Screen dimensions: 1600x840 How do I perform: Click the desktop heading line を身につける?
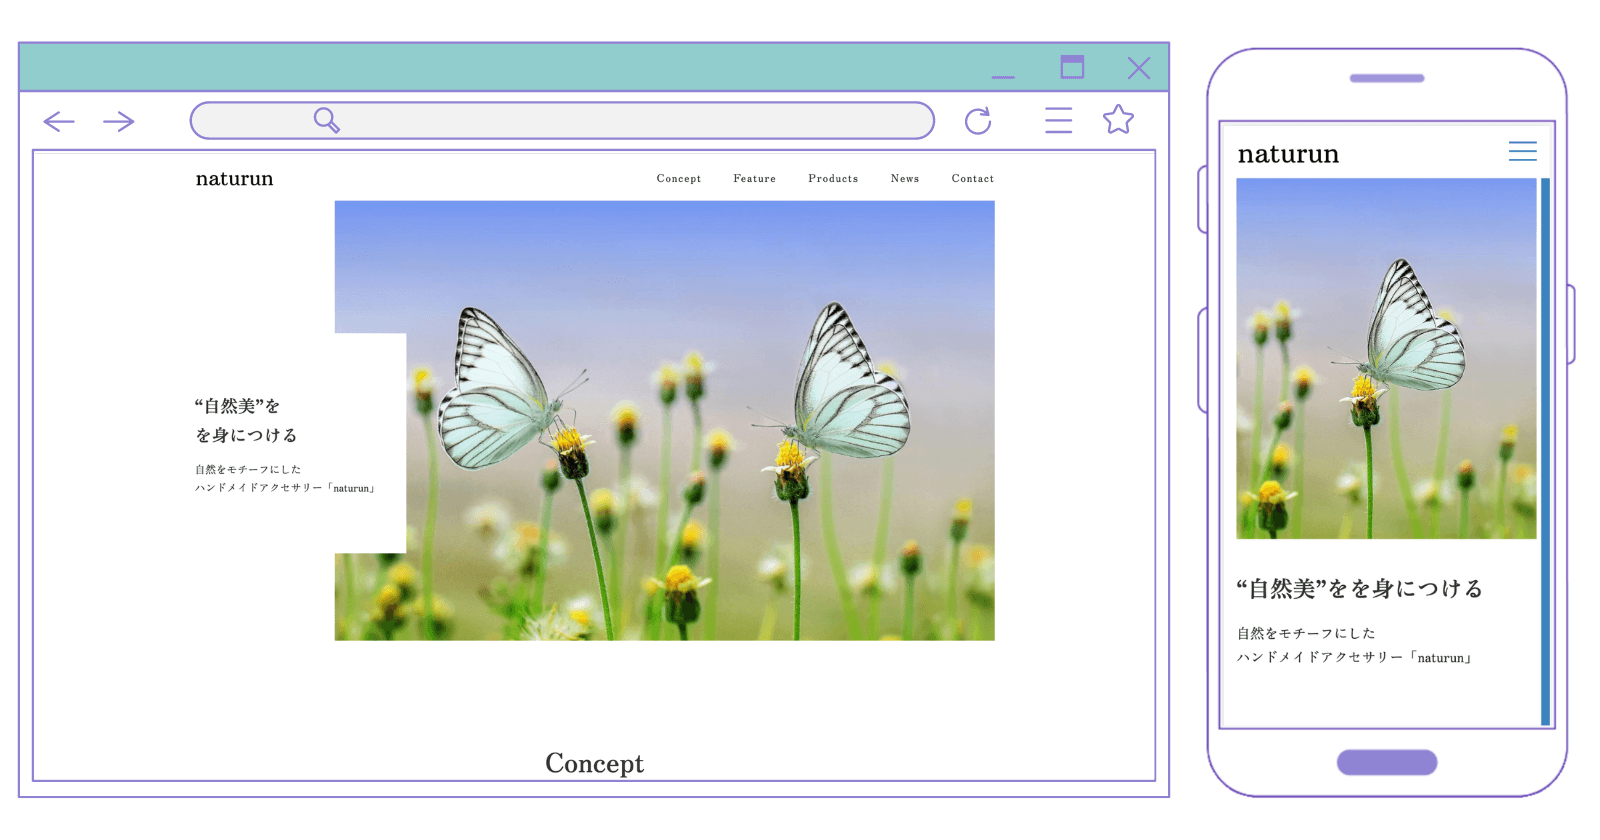(246, 435)
